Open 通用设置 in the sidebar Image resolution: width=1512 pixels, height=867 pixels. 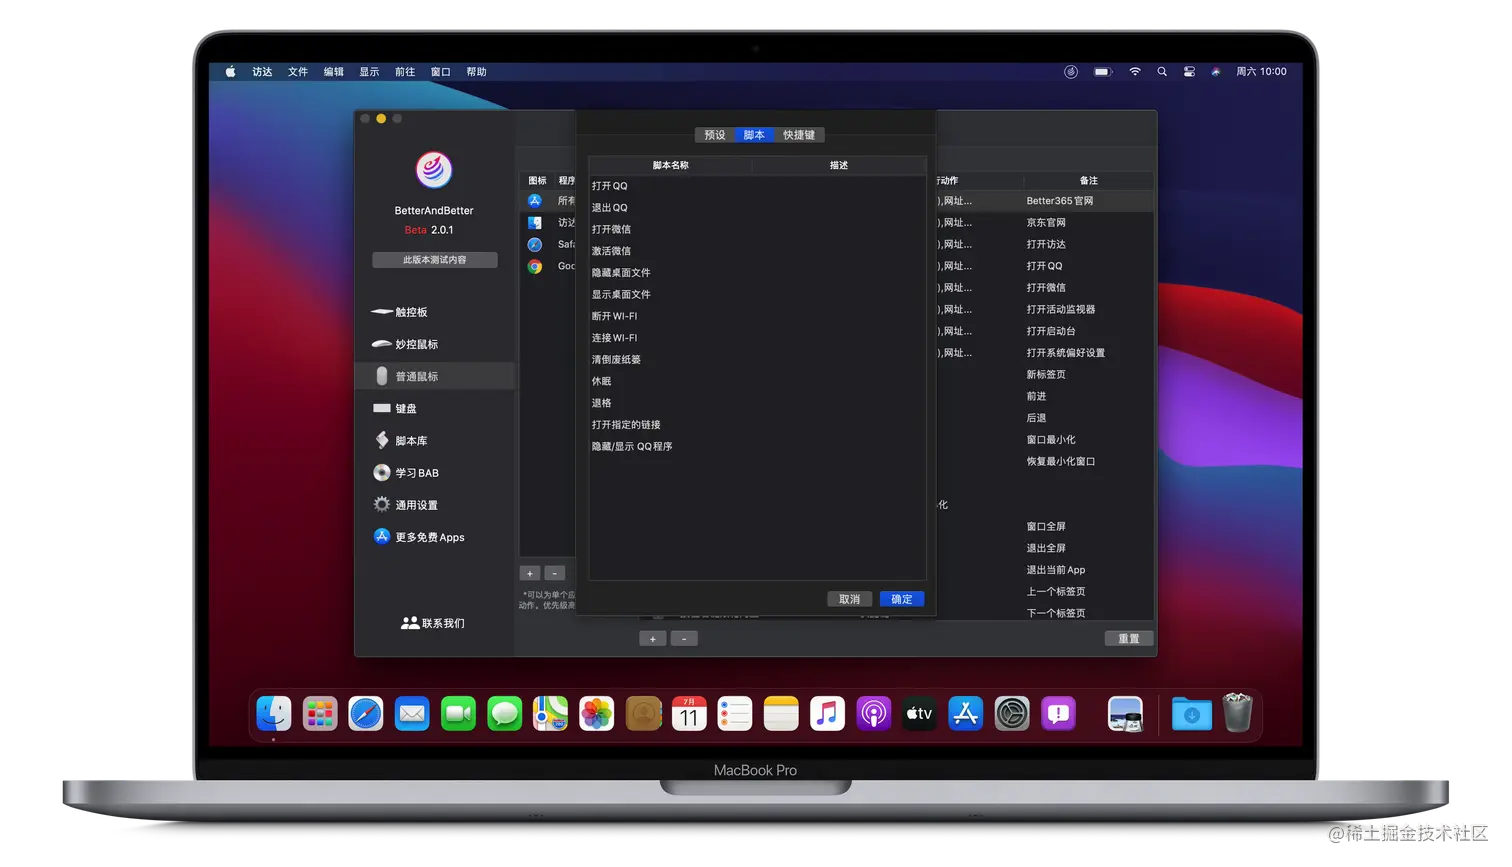[x=434, y=505]
